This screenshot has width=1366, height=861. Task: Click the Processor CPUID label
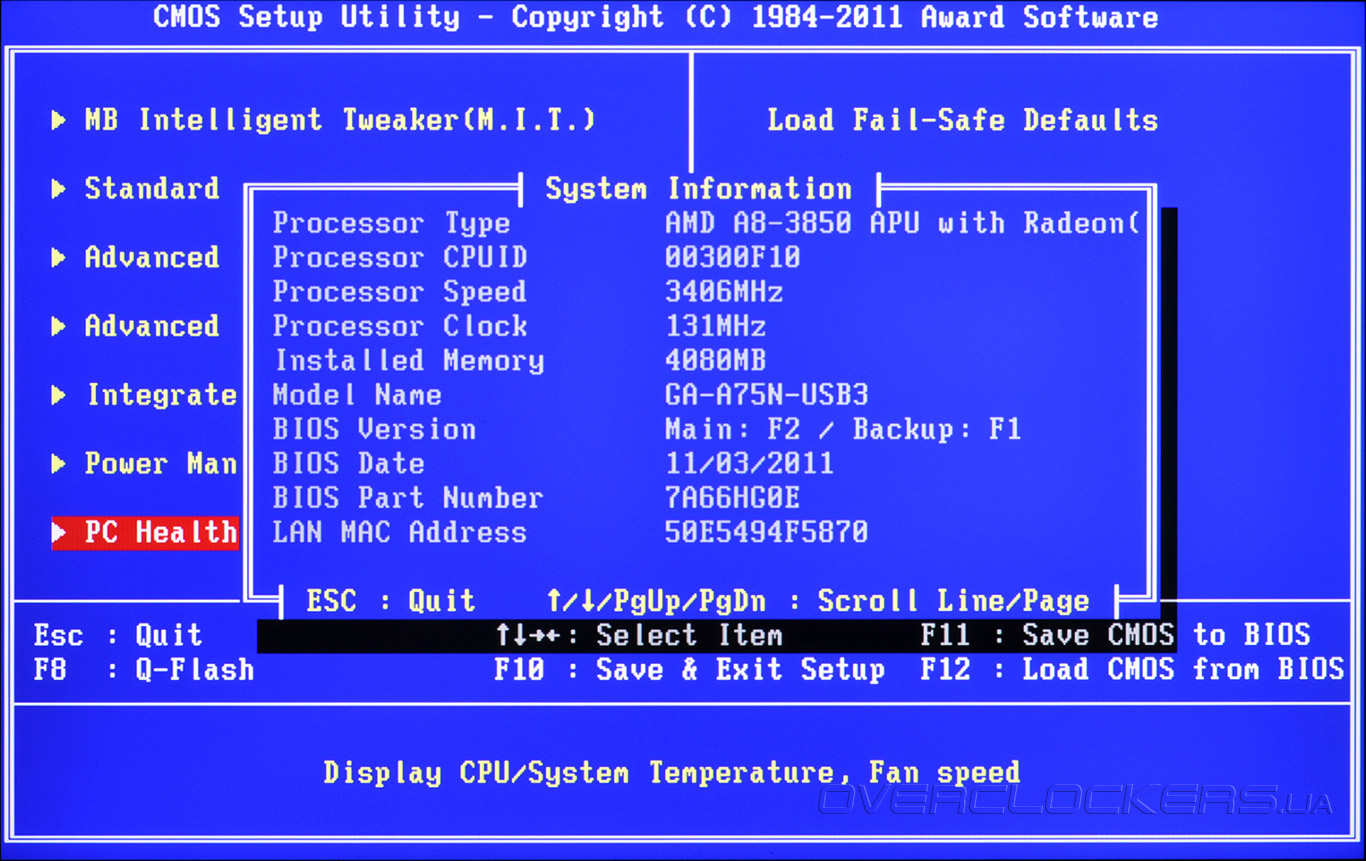click(400, 257)
